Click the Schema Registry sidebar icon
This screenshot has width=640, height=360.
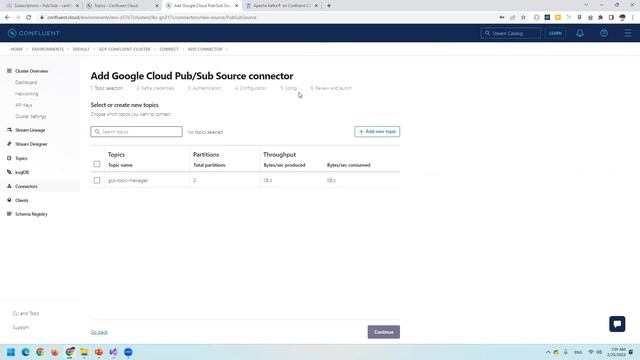9,214
